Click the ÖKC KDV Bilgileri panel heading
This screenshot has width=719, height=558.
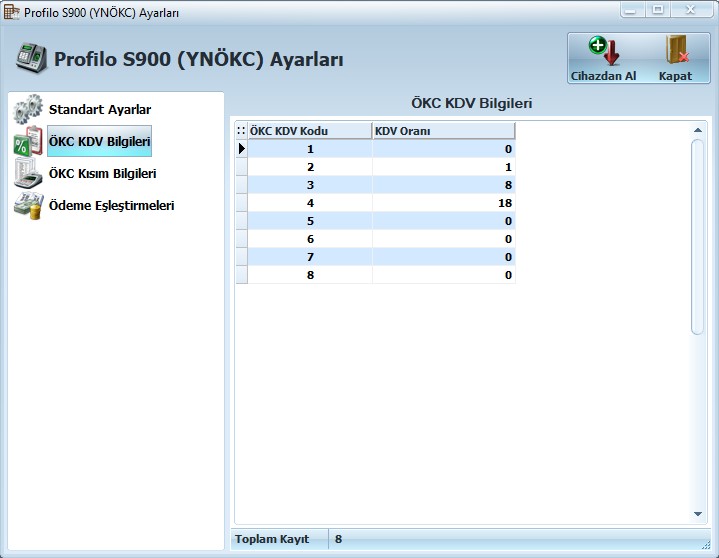(x=471, y=103)
